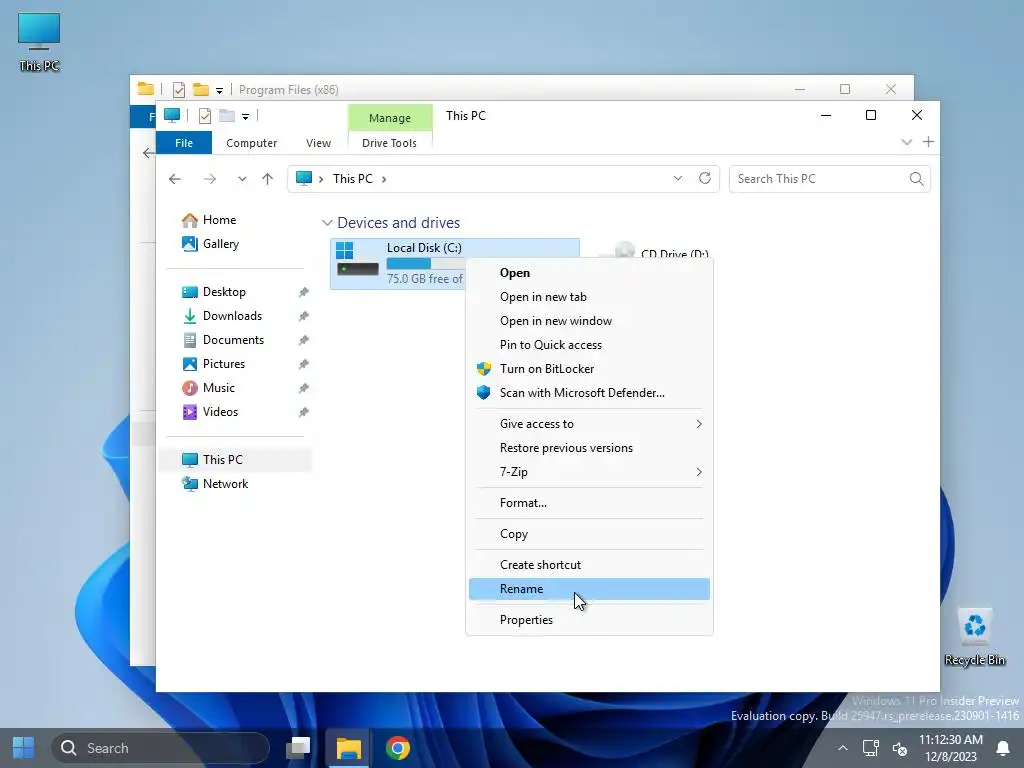Open the File ribbon tab

184,143
